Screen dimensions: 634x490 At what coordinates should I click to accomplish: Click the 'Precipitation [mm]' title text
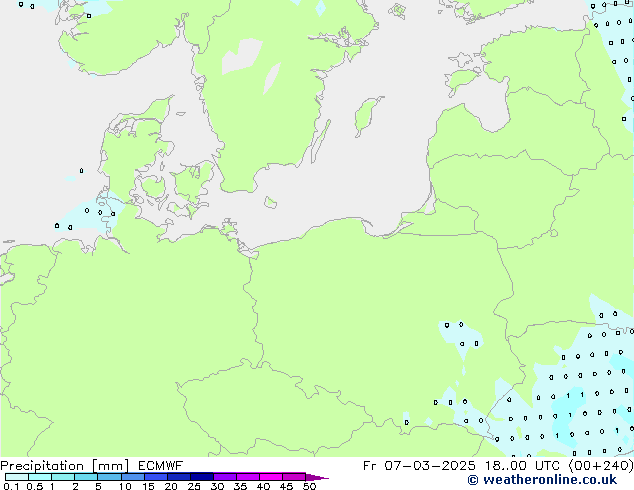tap(65, 466)
